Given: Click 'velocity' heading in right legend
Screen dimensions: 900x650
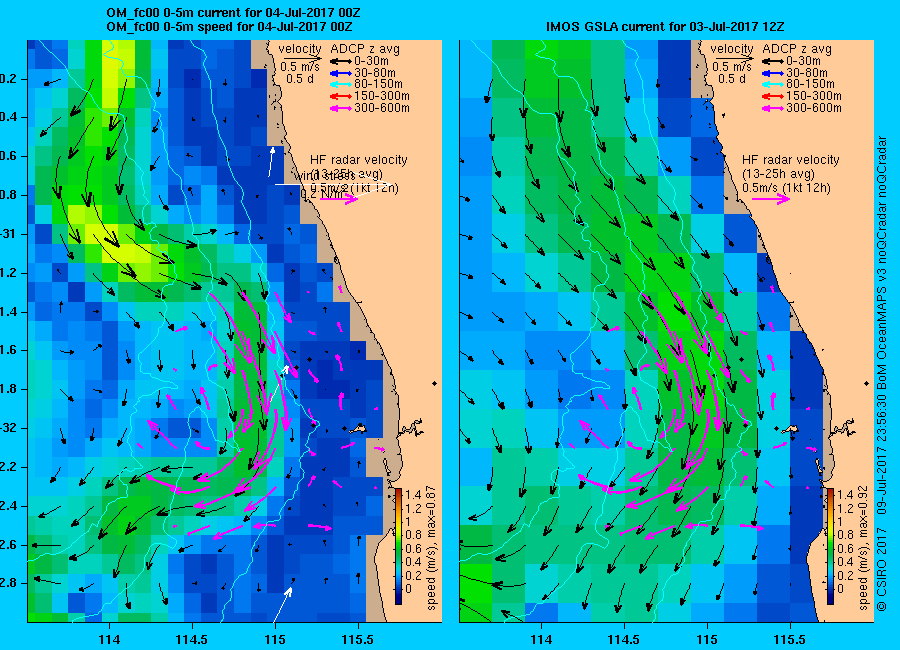Looking at the screenshot, I should (x=732, y=49).
